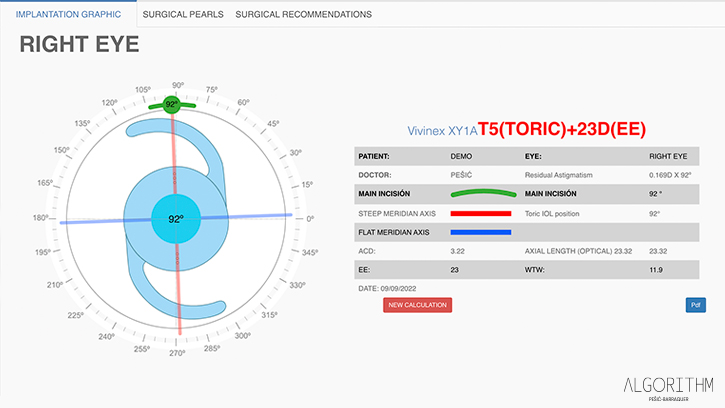Click the Residual Astigmatism label
The height and width of the screenshot is (408, 725).
559,175
